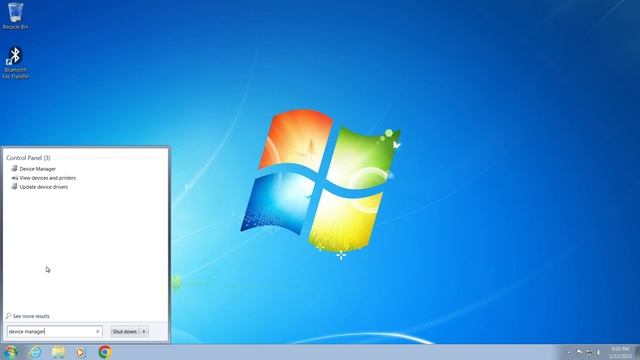The width and height of the screenshot is (640, 360).
Task: Open Windows Explorer folder icon on taskbar
Action: coord(58,352)
